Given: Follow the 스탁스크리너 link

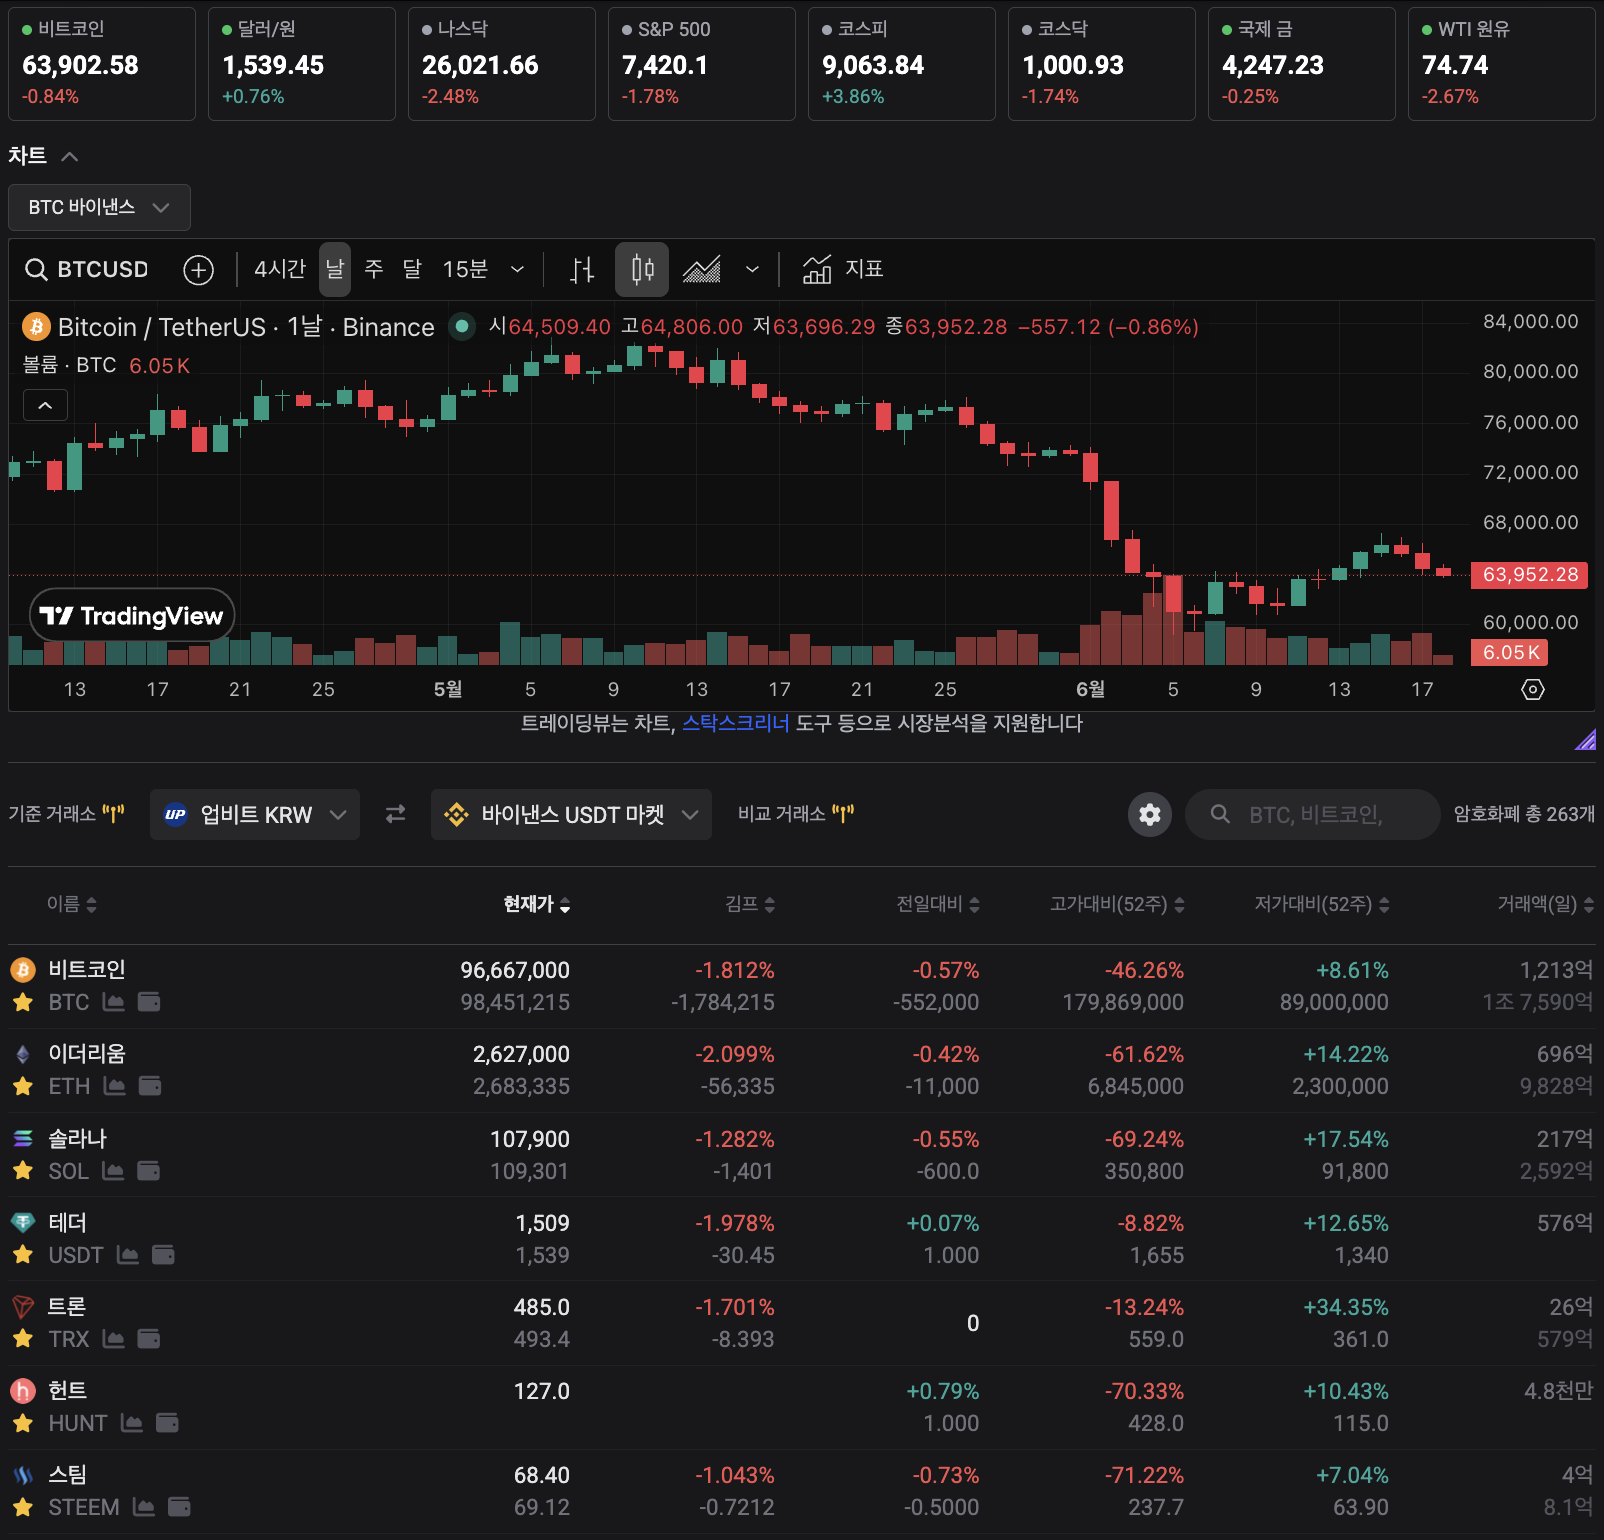Looking at the screenshot, I should (736, 723).
